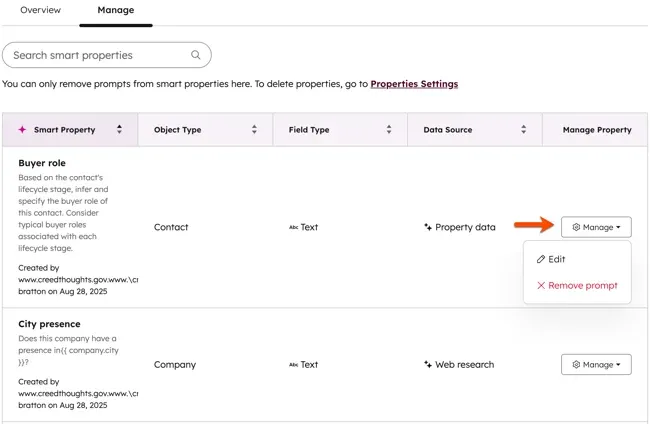This screenshot has width=650, height=424.
Task: Sort by Smart Property column arrows
Action: [x=120, y=130]
